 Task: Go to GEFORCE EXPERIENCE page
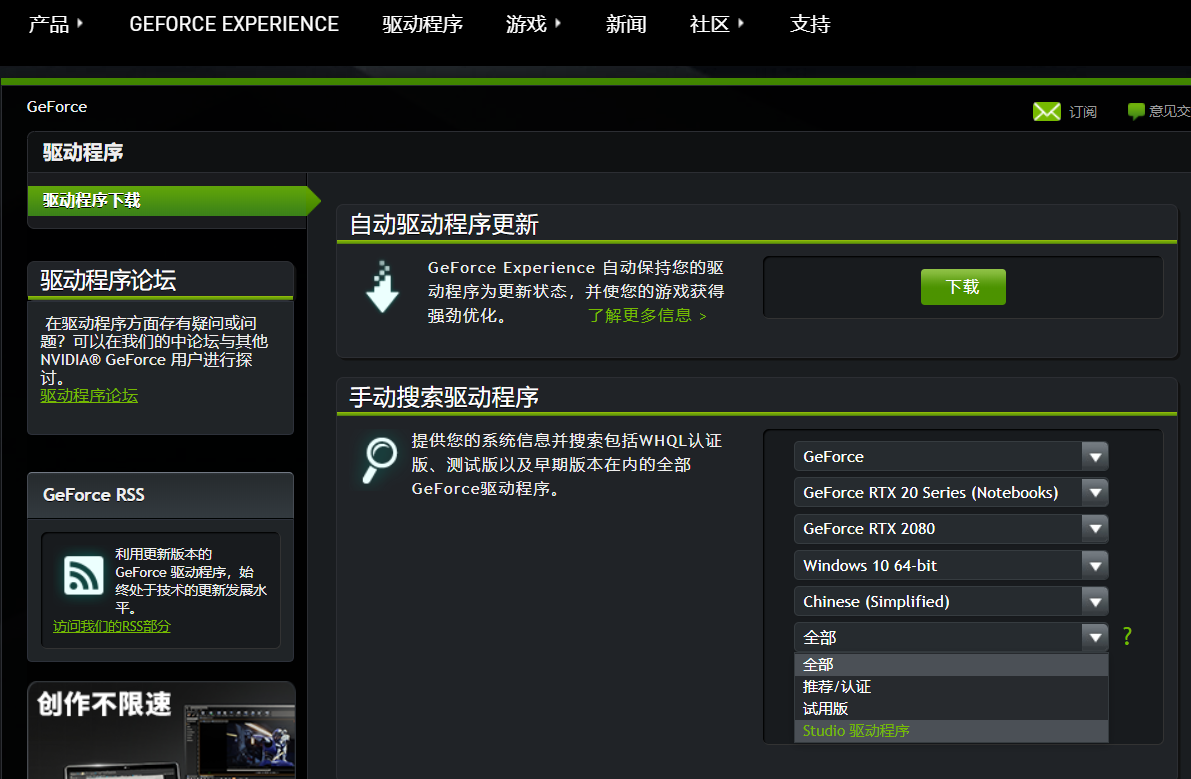[234, 24]
